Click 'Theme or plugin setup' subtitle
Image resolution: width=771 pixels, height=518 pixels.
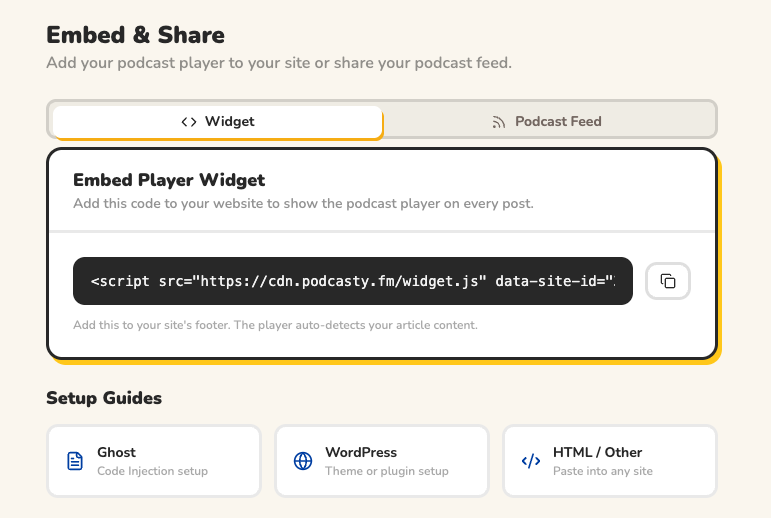pos(386,471)
